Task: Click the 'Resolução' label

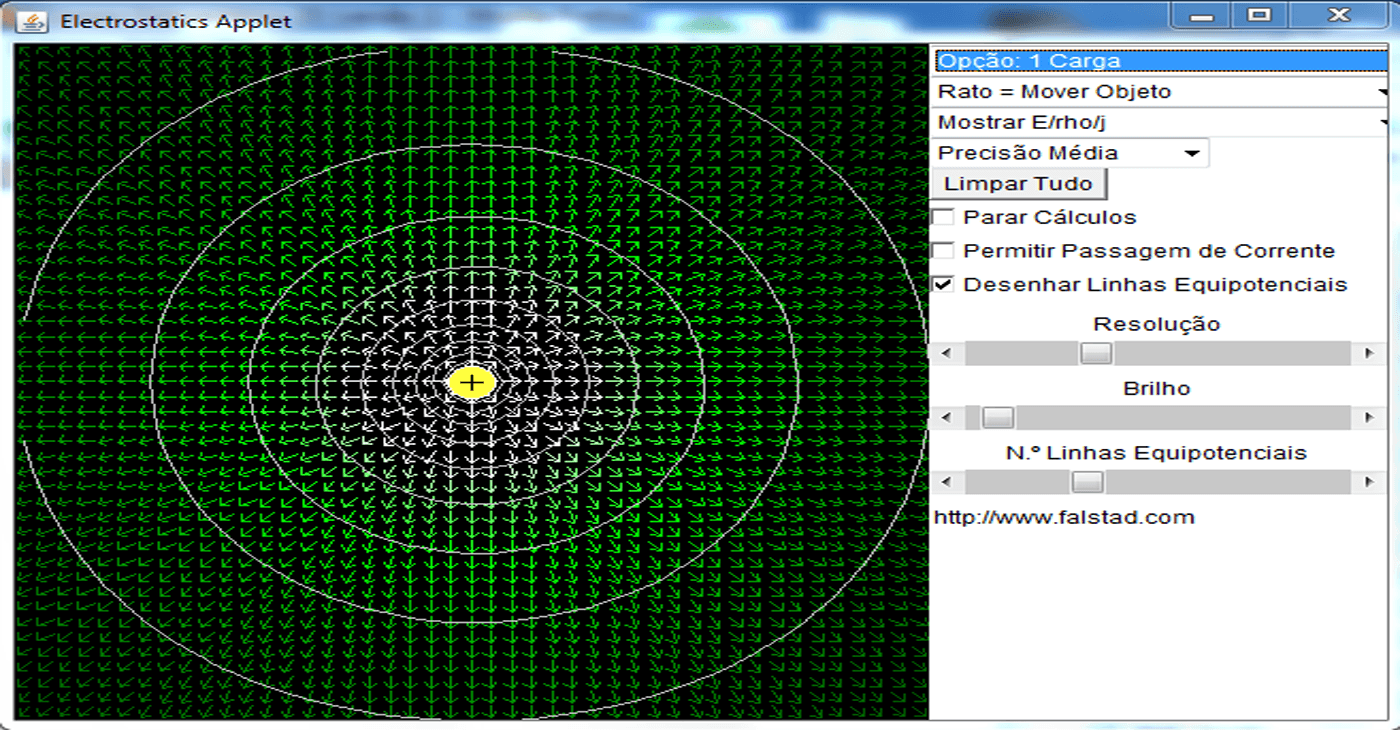Action: [1157, 324]
